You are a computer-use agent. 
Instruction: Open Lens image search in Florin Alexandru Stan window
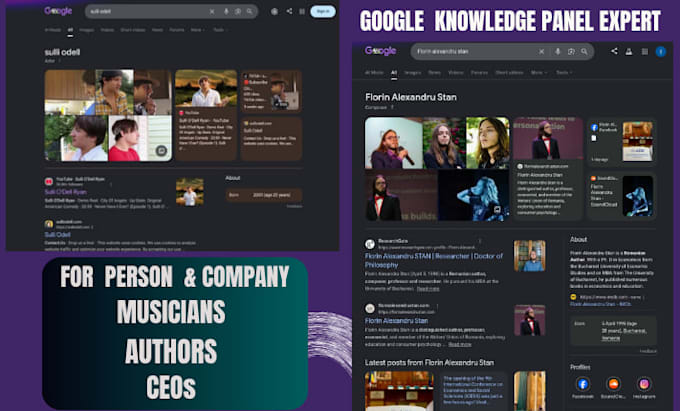tap(571, 52)
